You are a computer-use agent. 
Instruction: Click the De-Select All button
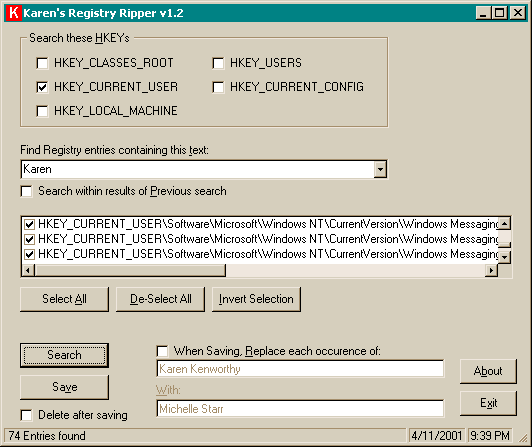pyautogui.click(x=160, y=299)
